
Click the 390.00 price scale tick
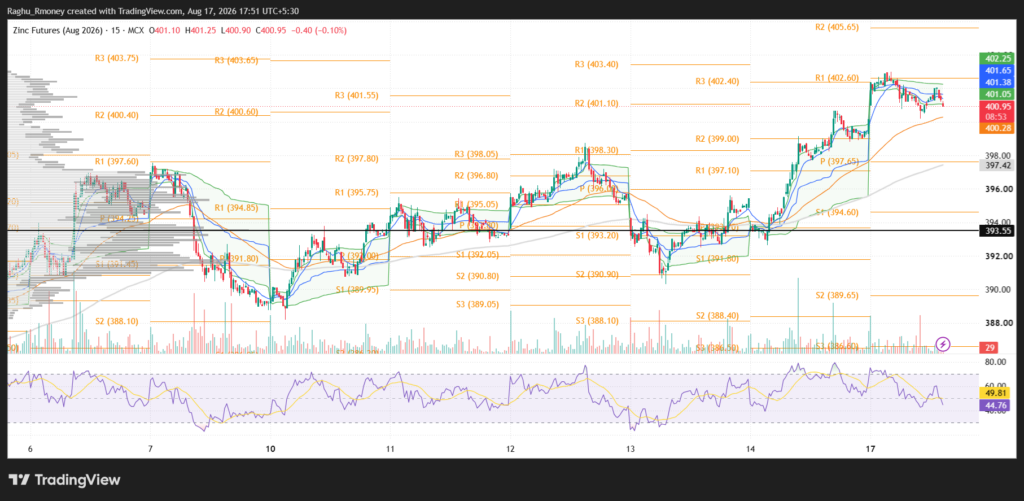[997, 289]
